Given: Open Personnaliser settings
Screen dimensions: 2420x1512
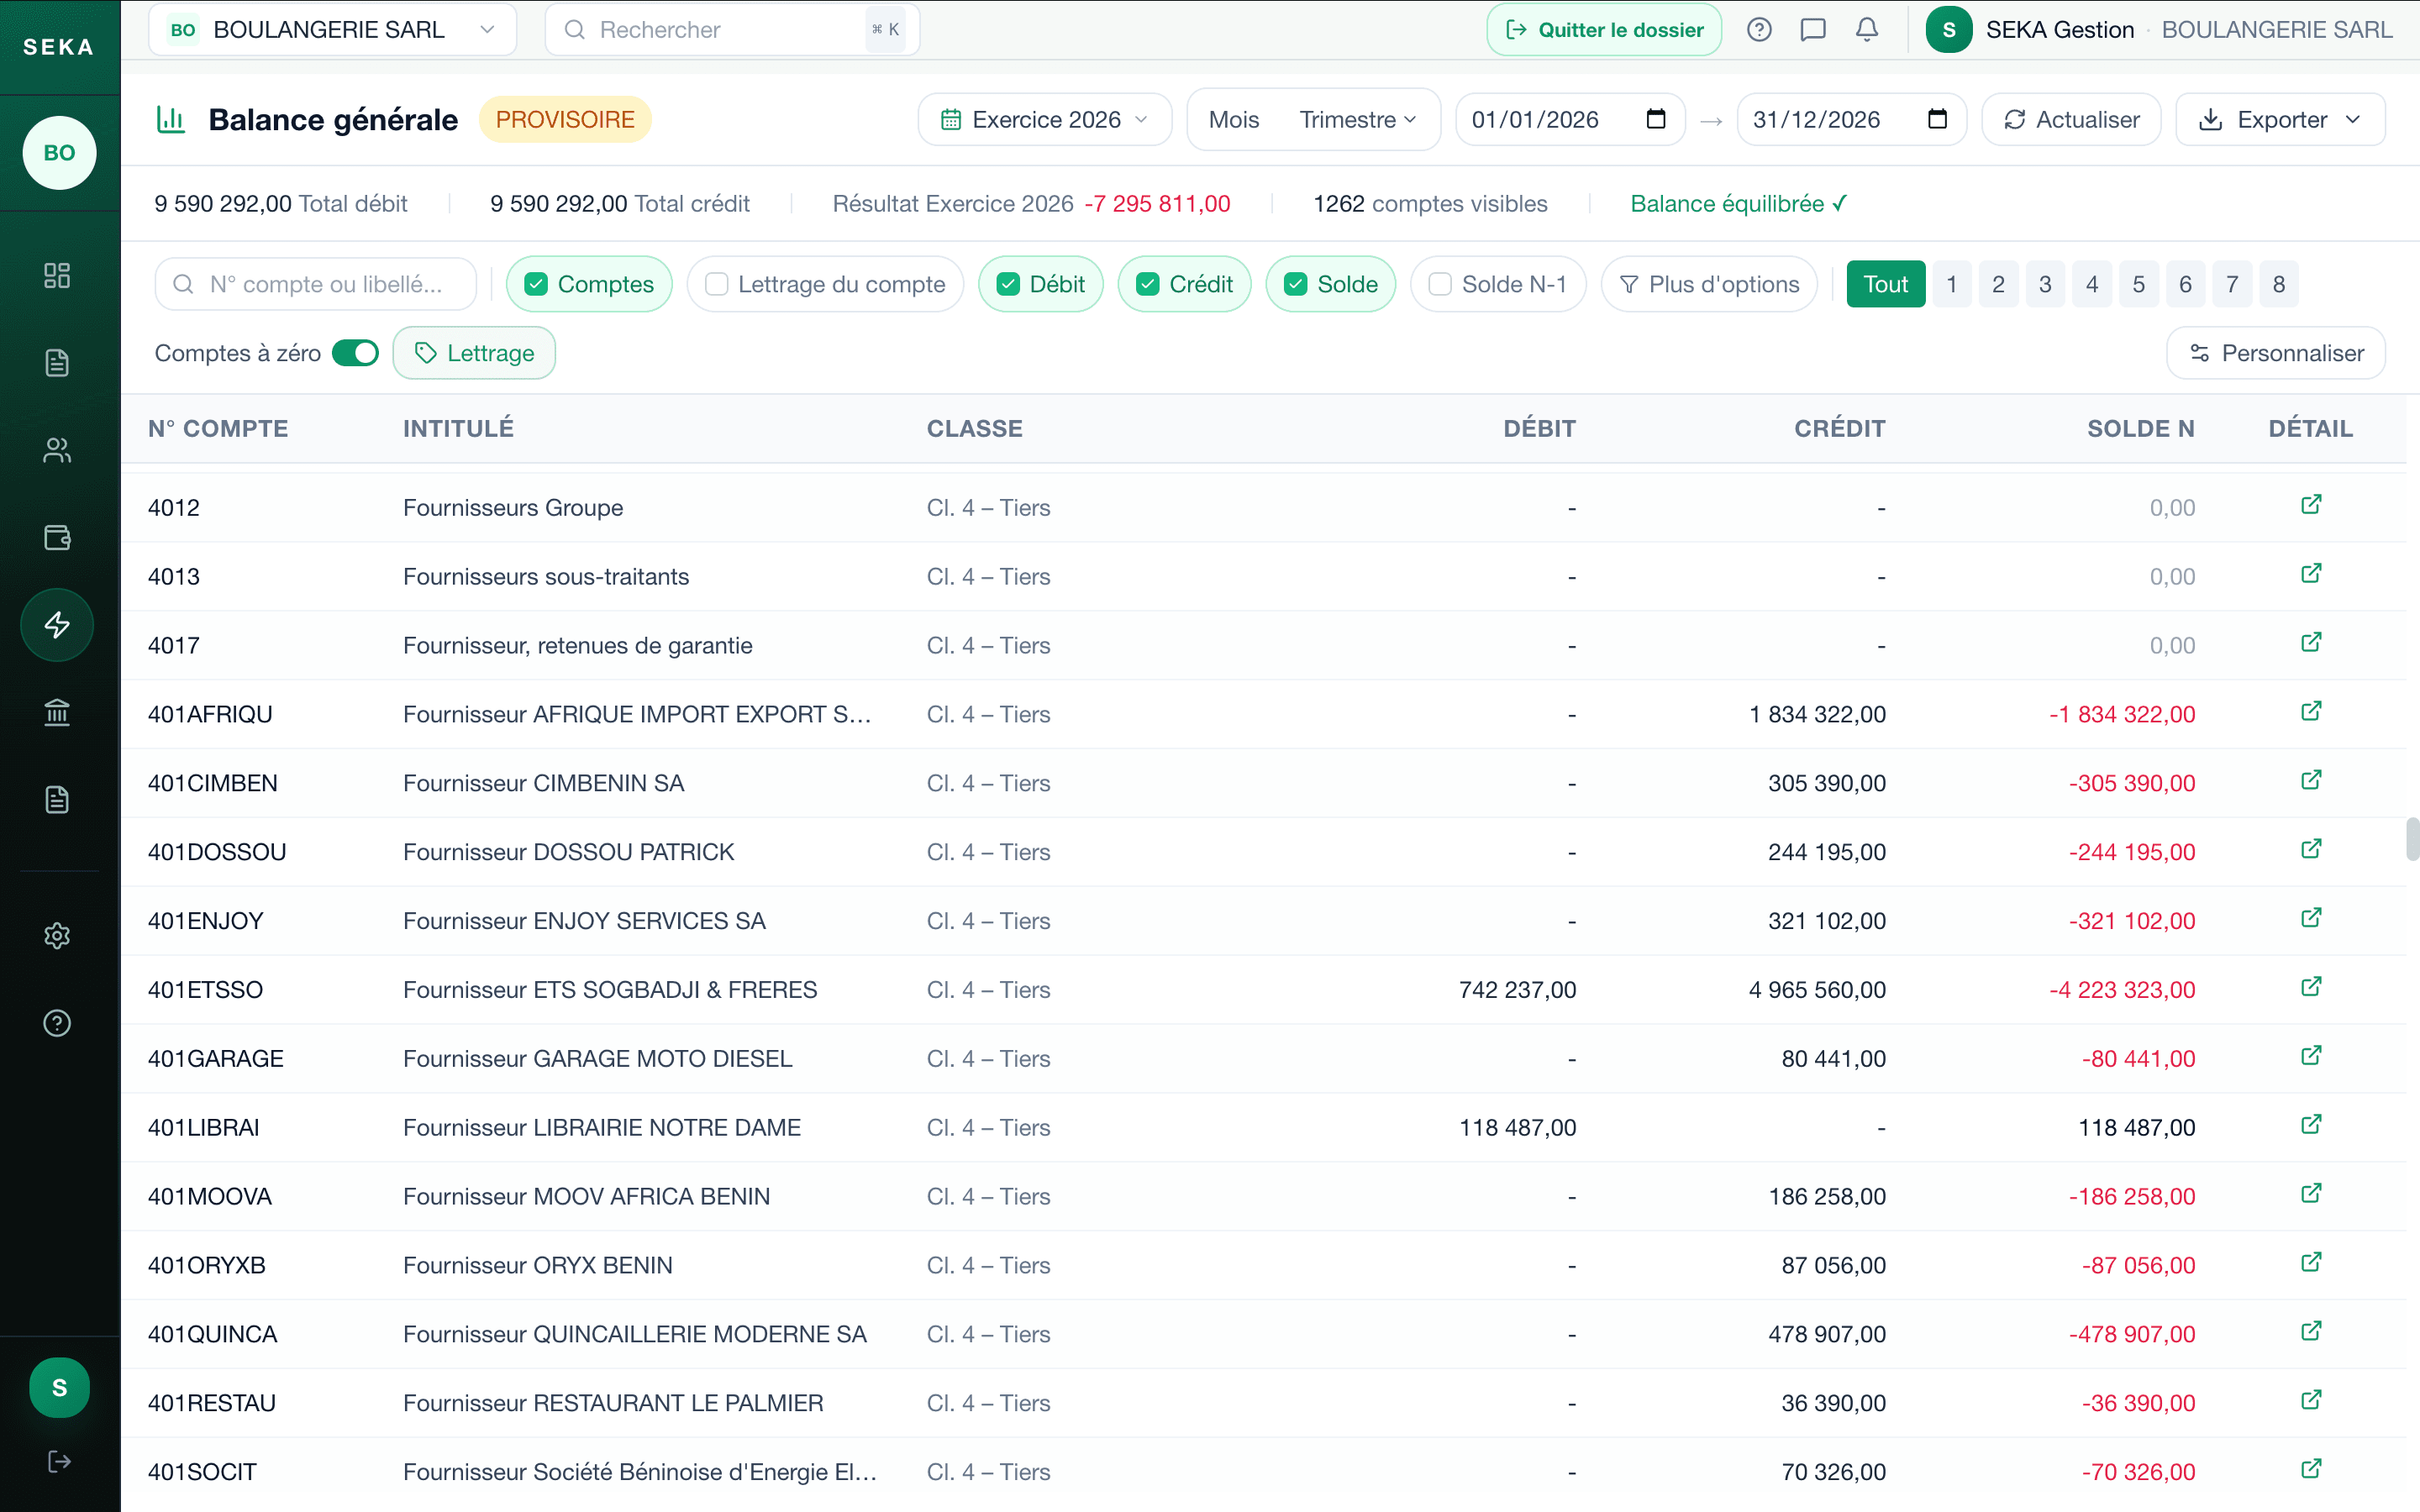Looking at the screenshot, I should pyautogui.click(x=2276, y=353).
